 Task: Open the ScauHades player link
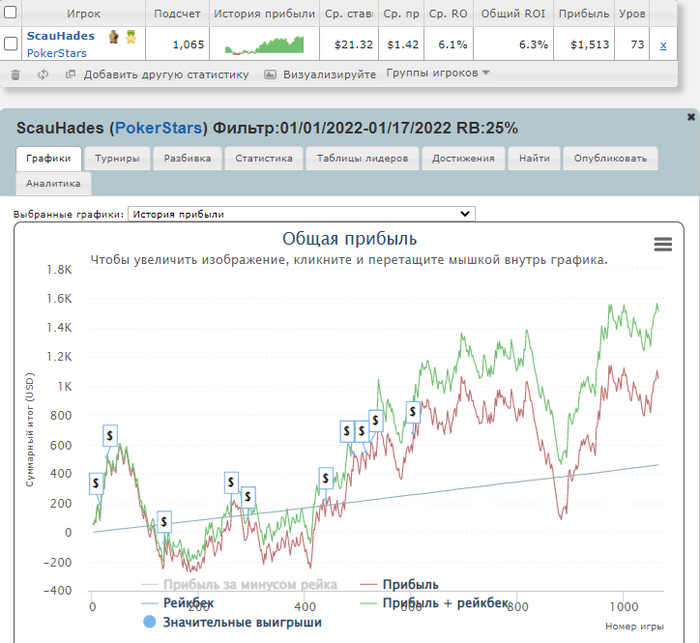pyautogui.click(x=61, y=36)
